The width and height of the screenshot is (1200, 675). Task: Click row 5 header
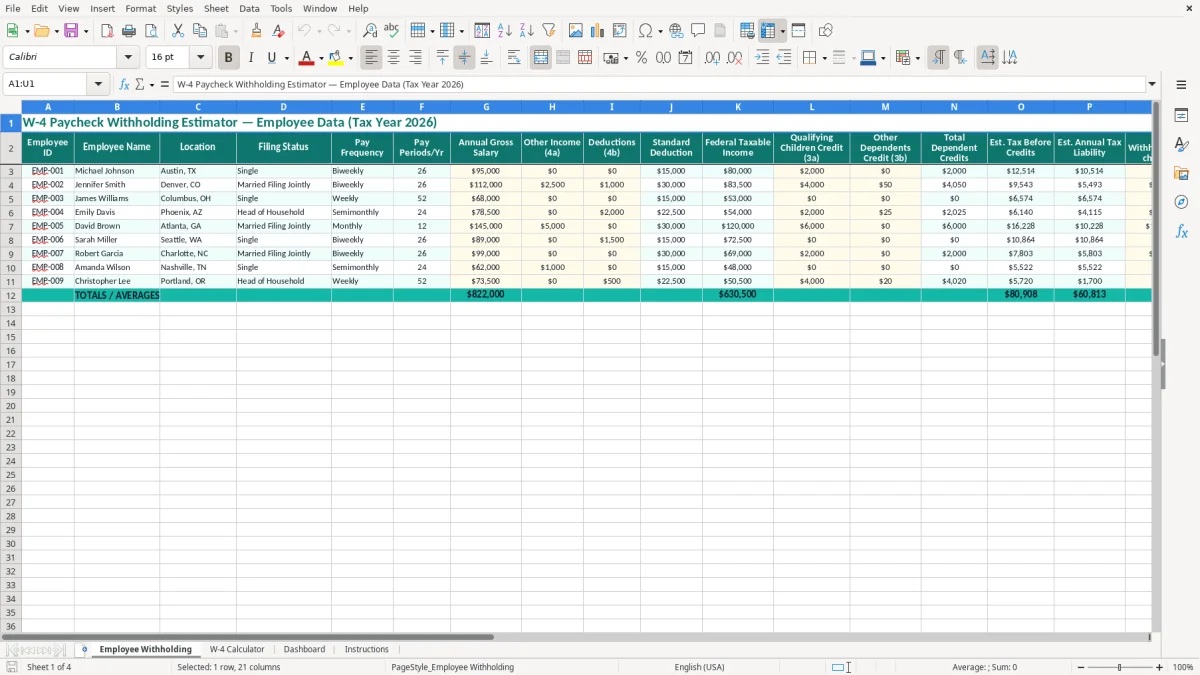(11, 199)
